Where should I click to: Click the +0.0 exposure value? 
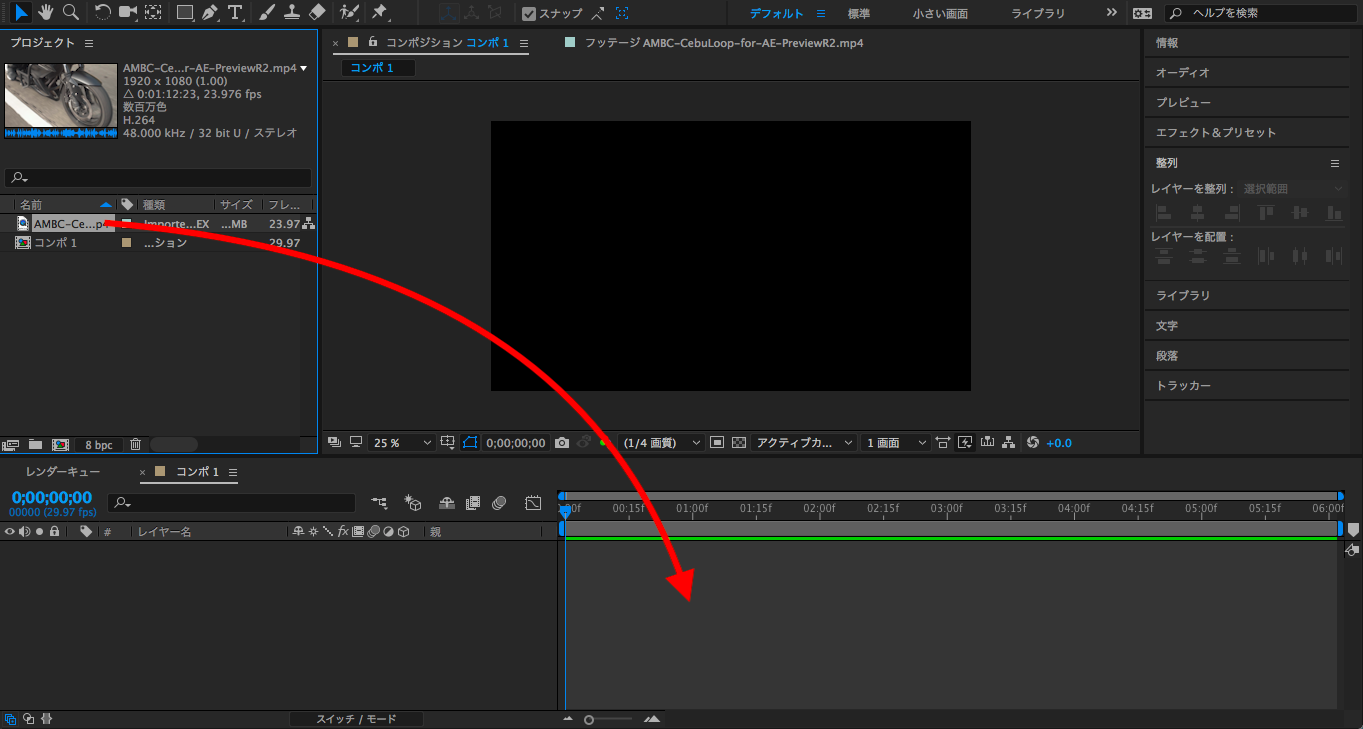click(x=1059, y=442)
